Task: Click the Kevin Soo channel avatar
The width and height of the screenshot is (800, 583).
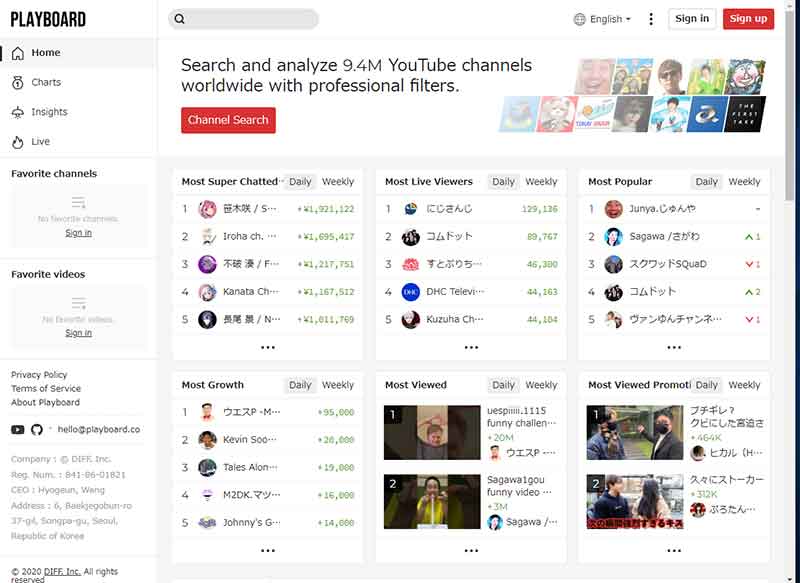Action: (207, 440)
